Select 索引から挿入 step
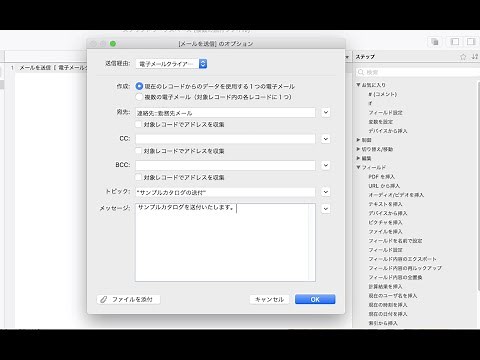Viewport: 480px width, 360px height. pyautogui.click(x=383, y=323)
